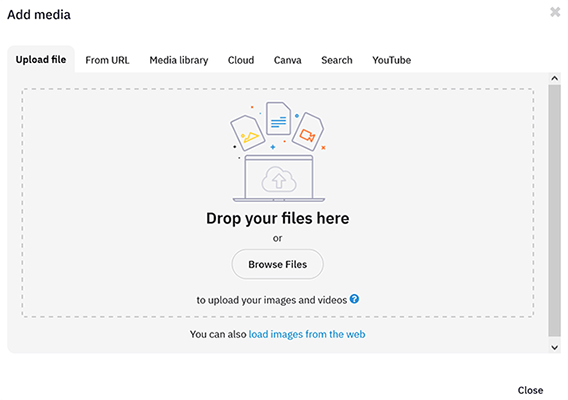Image resolution: width=568 pixels, height=400 pixels.
Task: Select the Cloud tab
Action: (x=241, y=60)
